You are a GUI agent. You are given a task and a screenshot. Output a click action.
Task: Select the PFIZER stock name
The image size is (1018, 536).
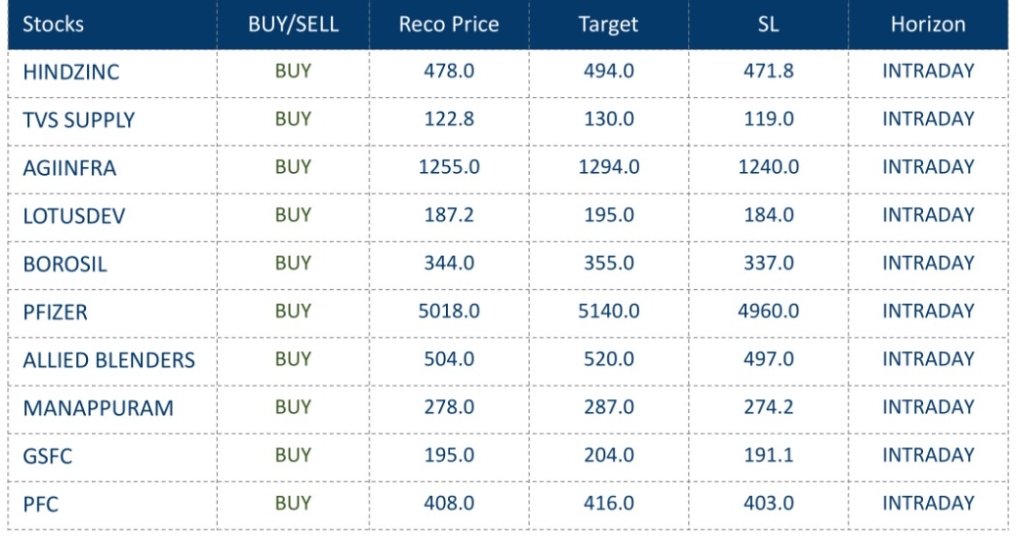(55, 312)
